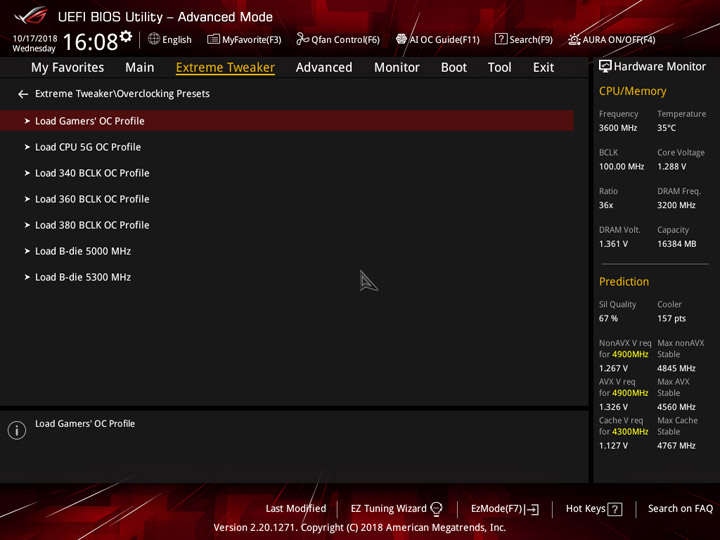Click the MyFavorite list icon

[x=213, y=39]
